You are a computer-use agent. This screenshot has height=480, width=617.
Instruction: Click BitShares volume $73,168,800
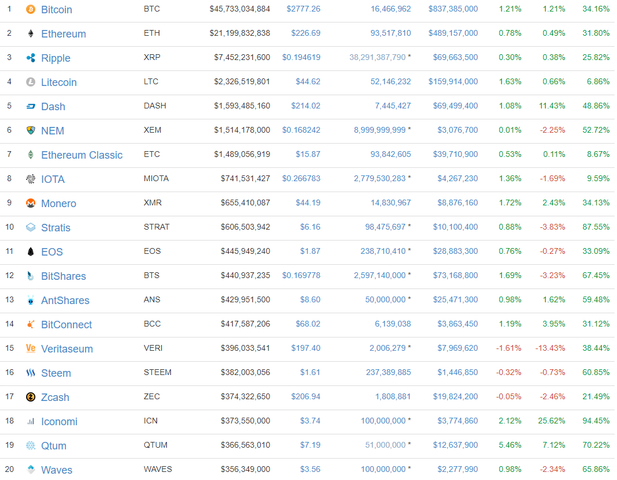[456, 275]
